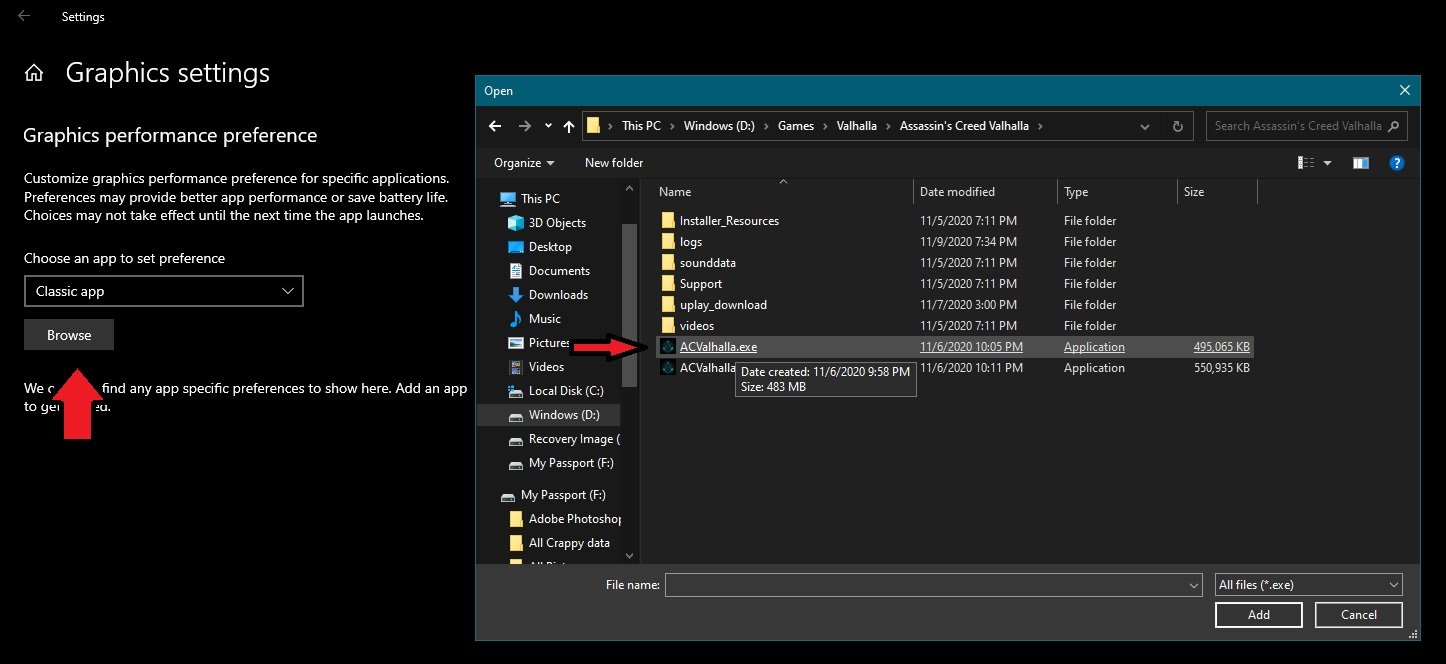Click the Recovery Image drive icon
This screenshot has width=1446, height=664.
[516, 439]
